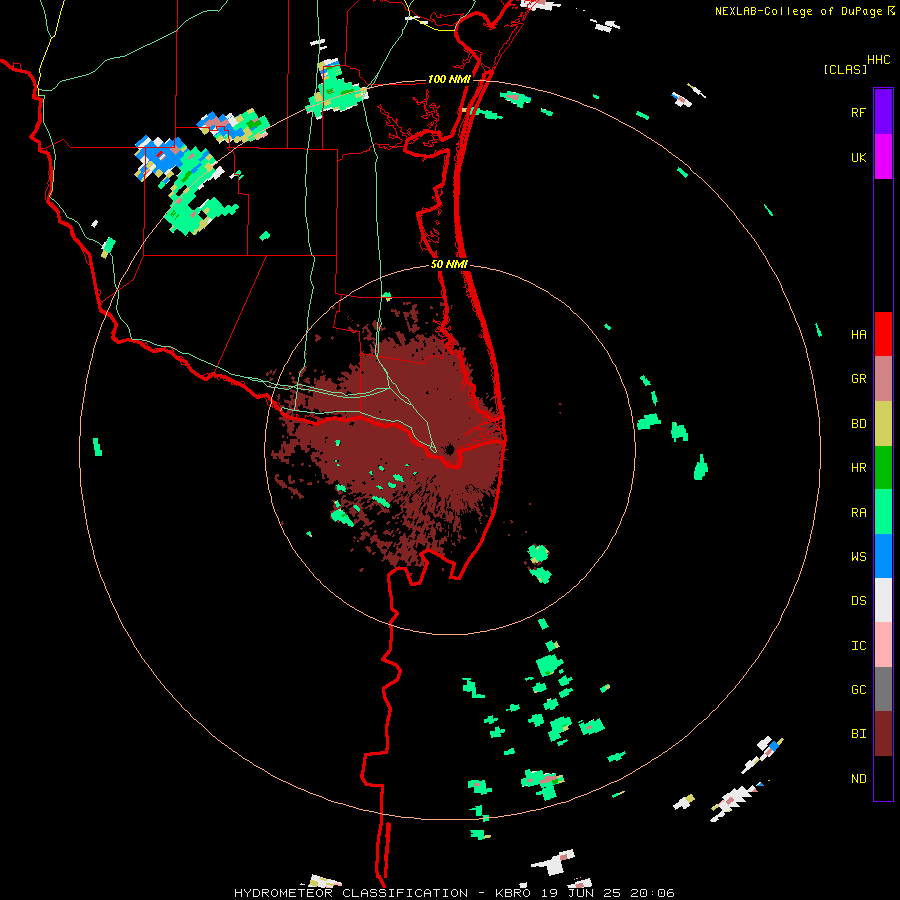Click the UK magenta legend swatch
This screenshot has height=900, width=900.
pyautogui.click(x=883, y=157)
